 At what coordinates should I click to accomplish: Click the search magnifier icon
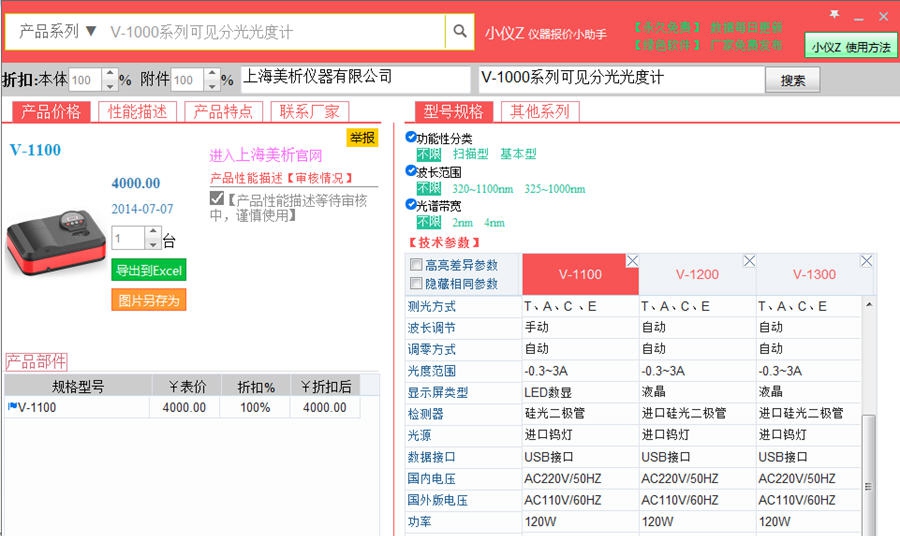[459, 31]
